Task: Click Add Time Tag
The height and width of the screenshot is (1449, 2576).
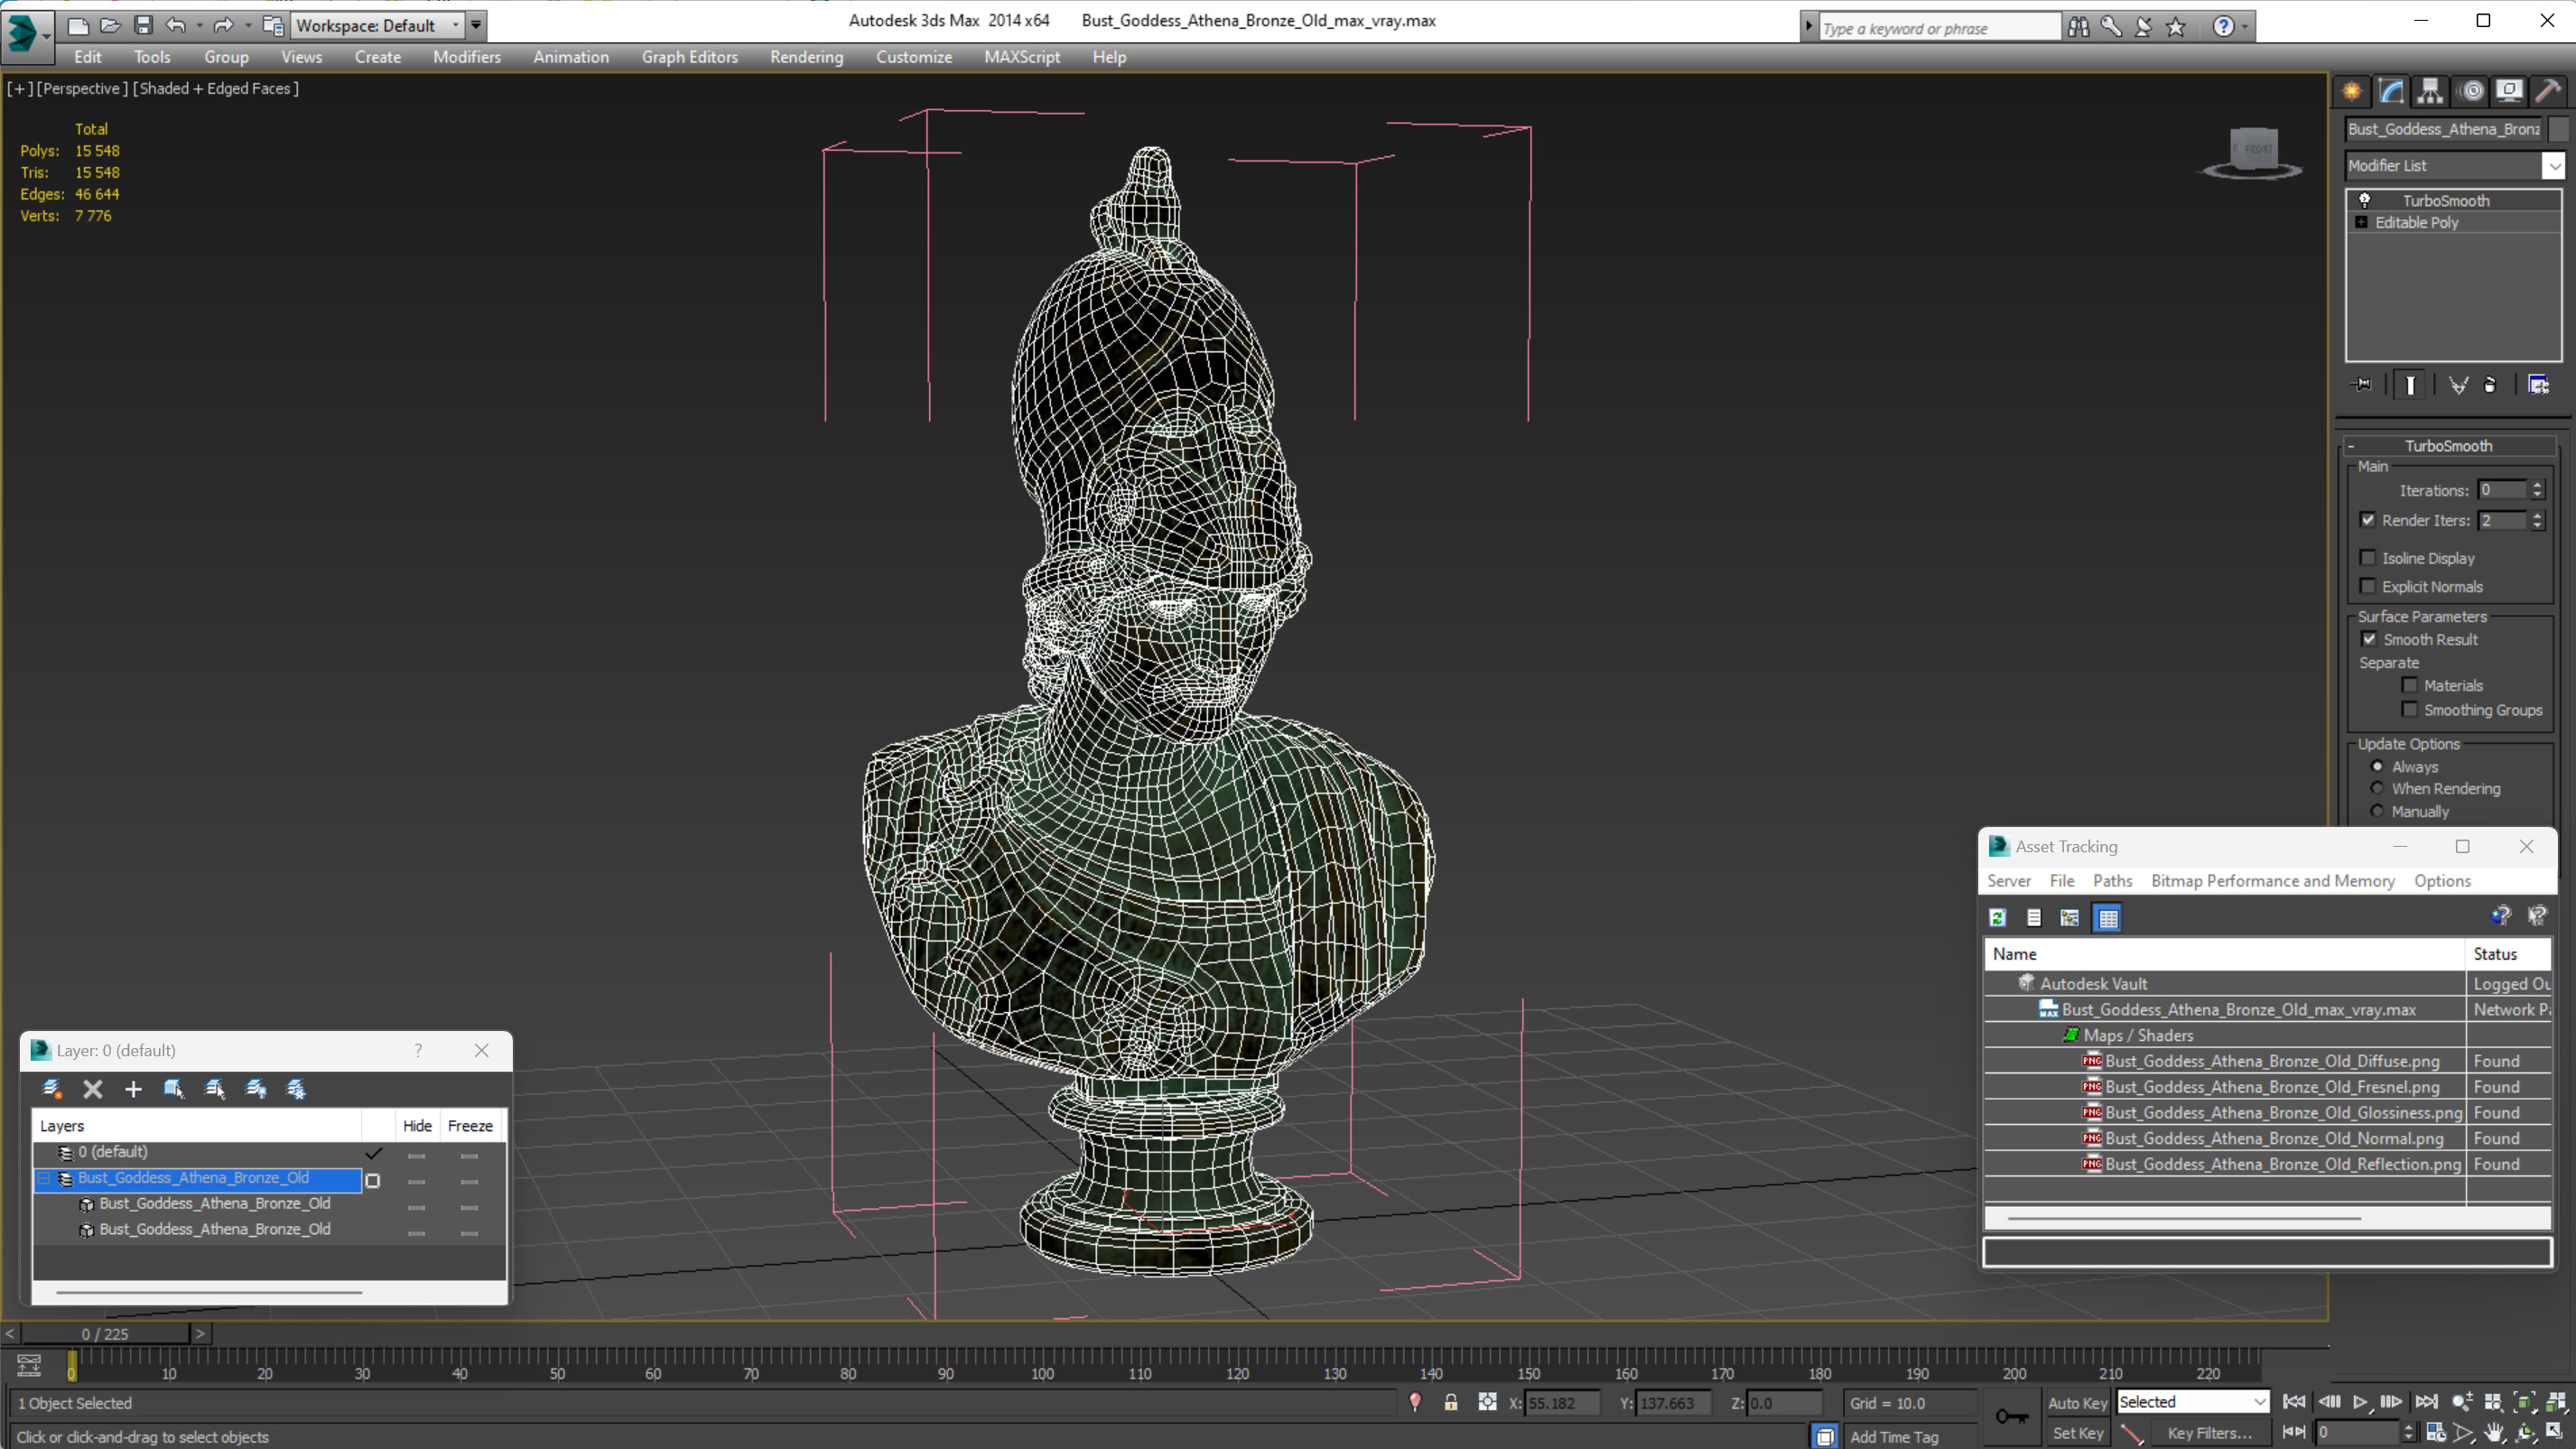Action: tap(1894, 1436)
